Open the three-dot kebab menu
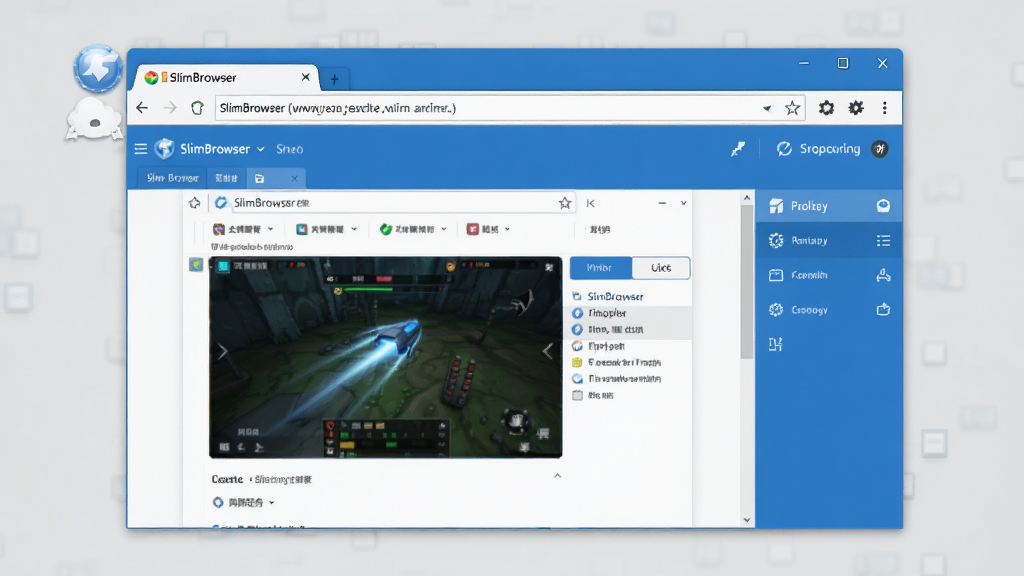Screen dimensions: 1024x576 pos(884,108)
